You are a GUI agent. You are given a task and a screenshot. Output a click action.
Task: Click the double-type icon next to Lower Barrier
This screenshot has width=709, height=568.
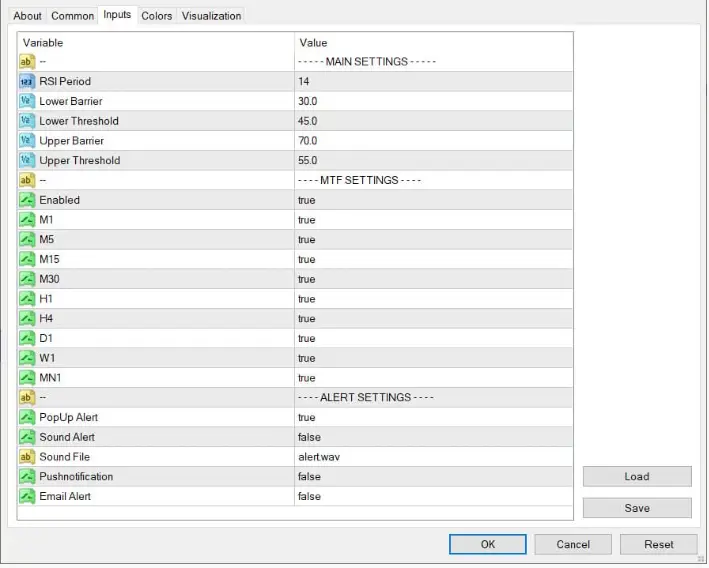click(x=27, y=101)
